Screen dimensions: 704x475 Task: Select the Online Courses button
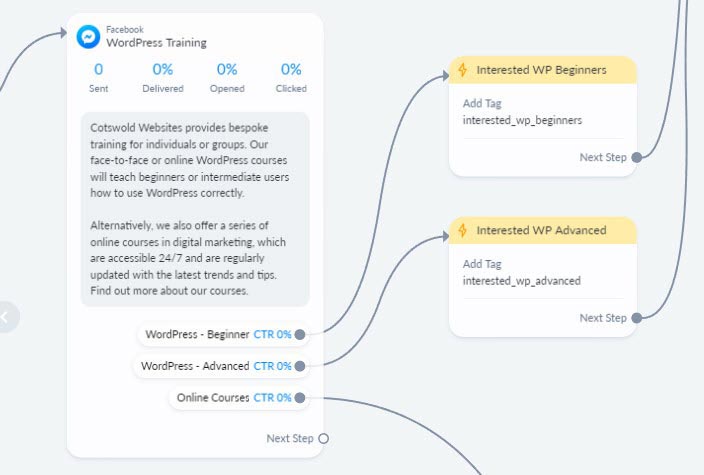pos(212,398)
